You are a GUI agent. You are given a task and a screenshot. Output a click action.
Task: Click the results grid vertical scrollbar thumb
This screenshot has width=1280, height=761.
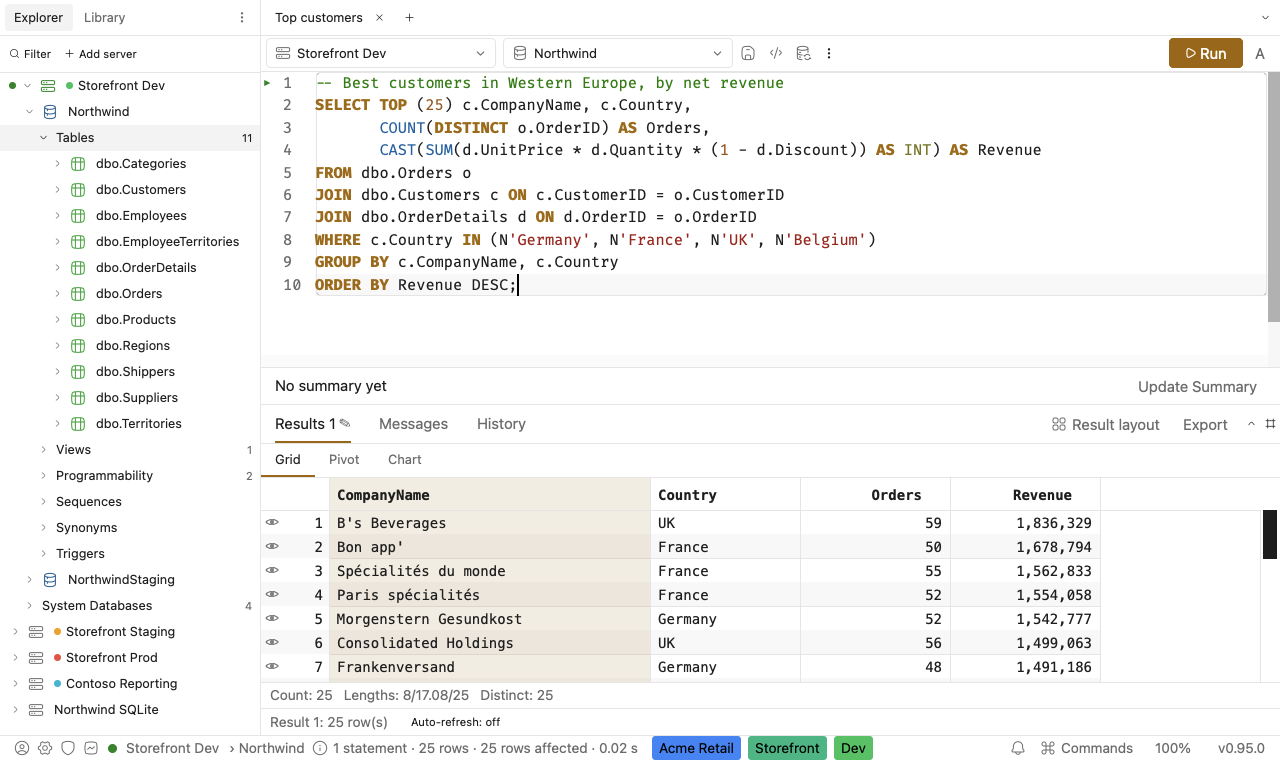1270,534
